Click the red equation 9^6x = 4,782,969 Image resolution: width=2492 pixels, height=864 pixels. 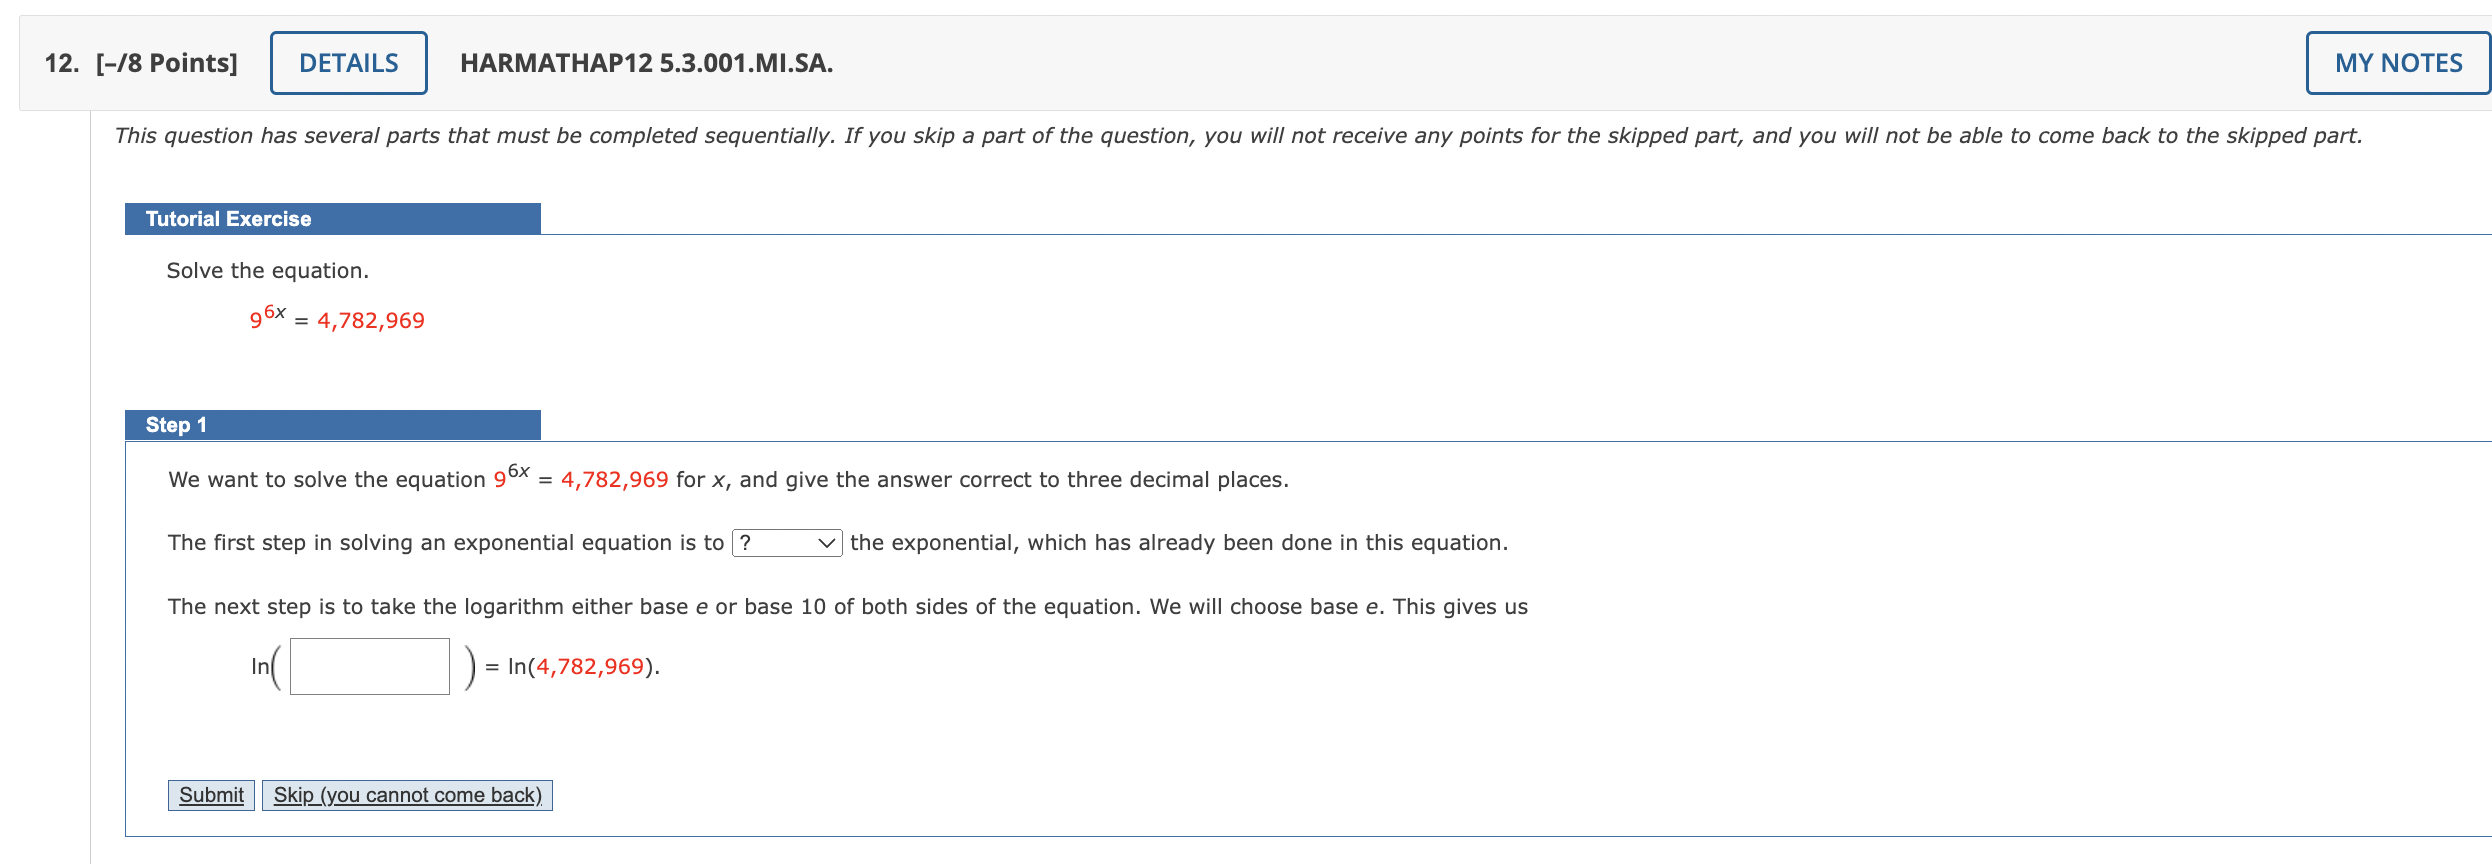337,318
